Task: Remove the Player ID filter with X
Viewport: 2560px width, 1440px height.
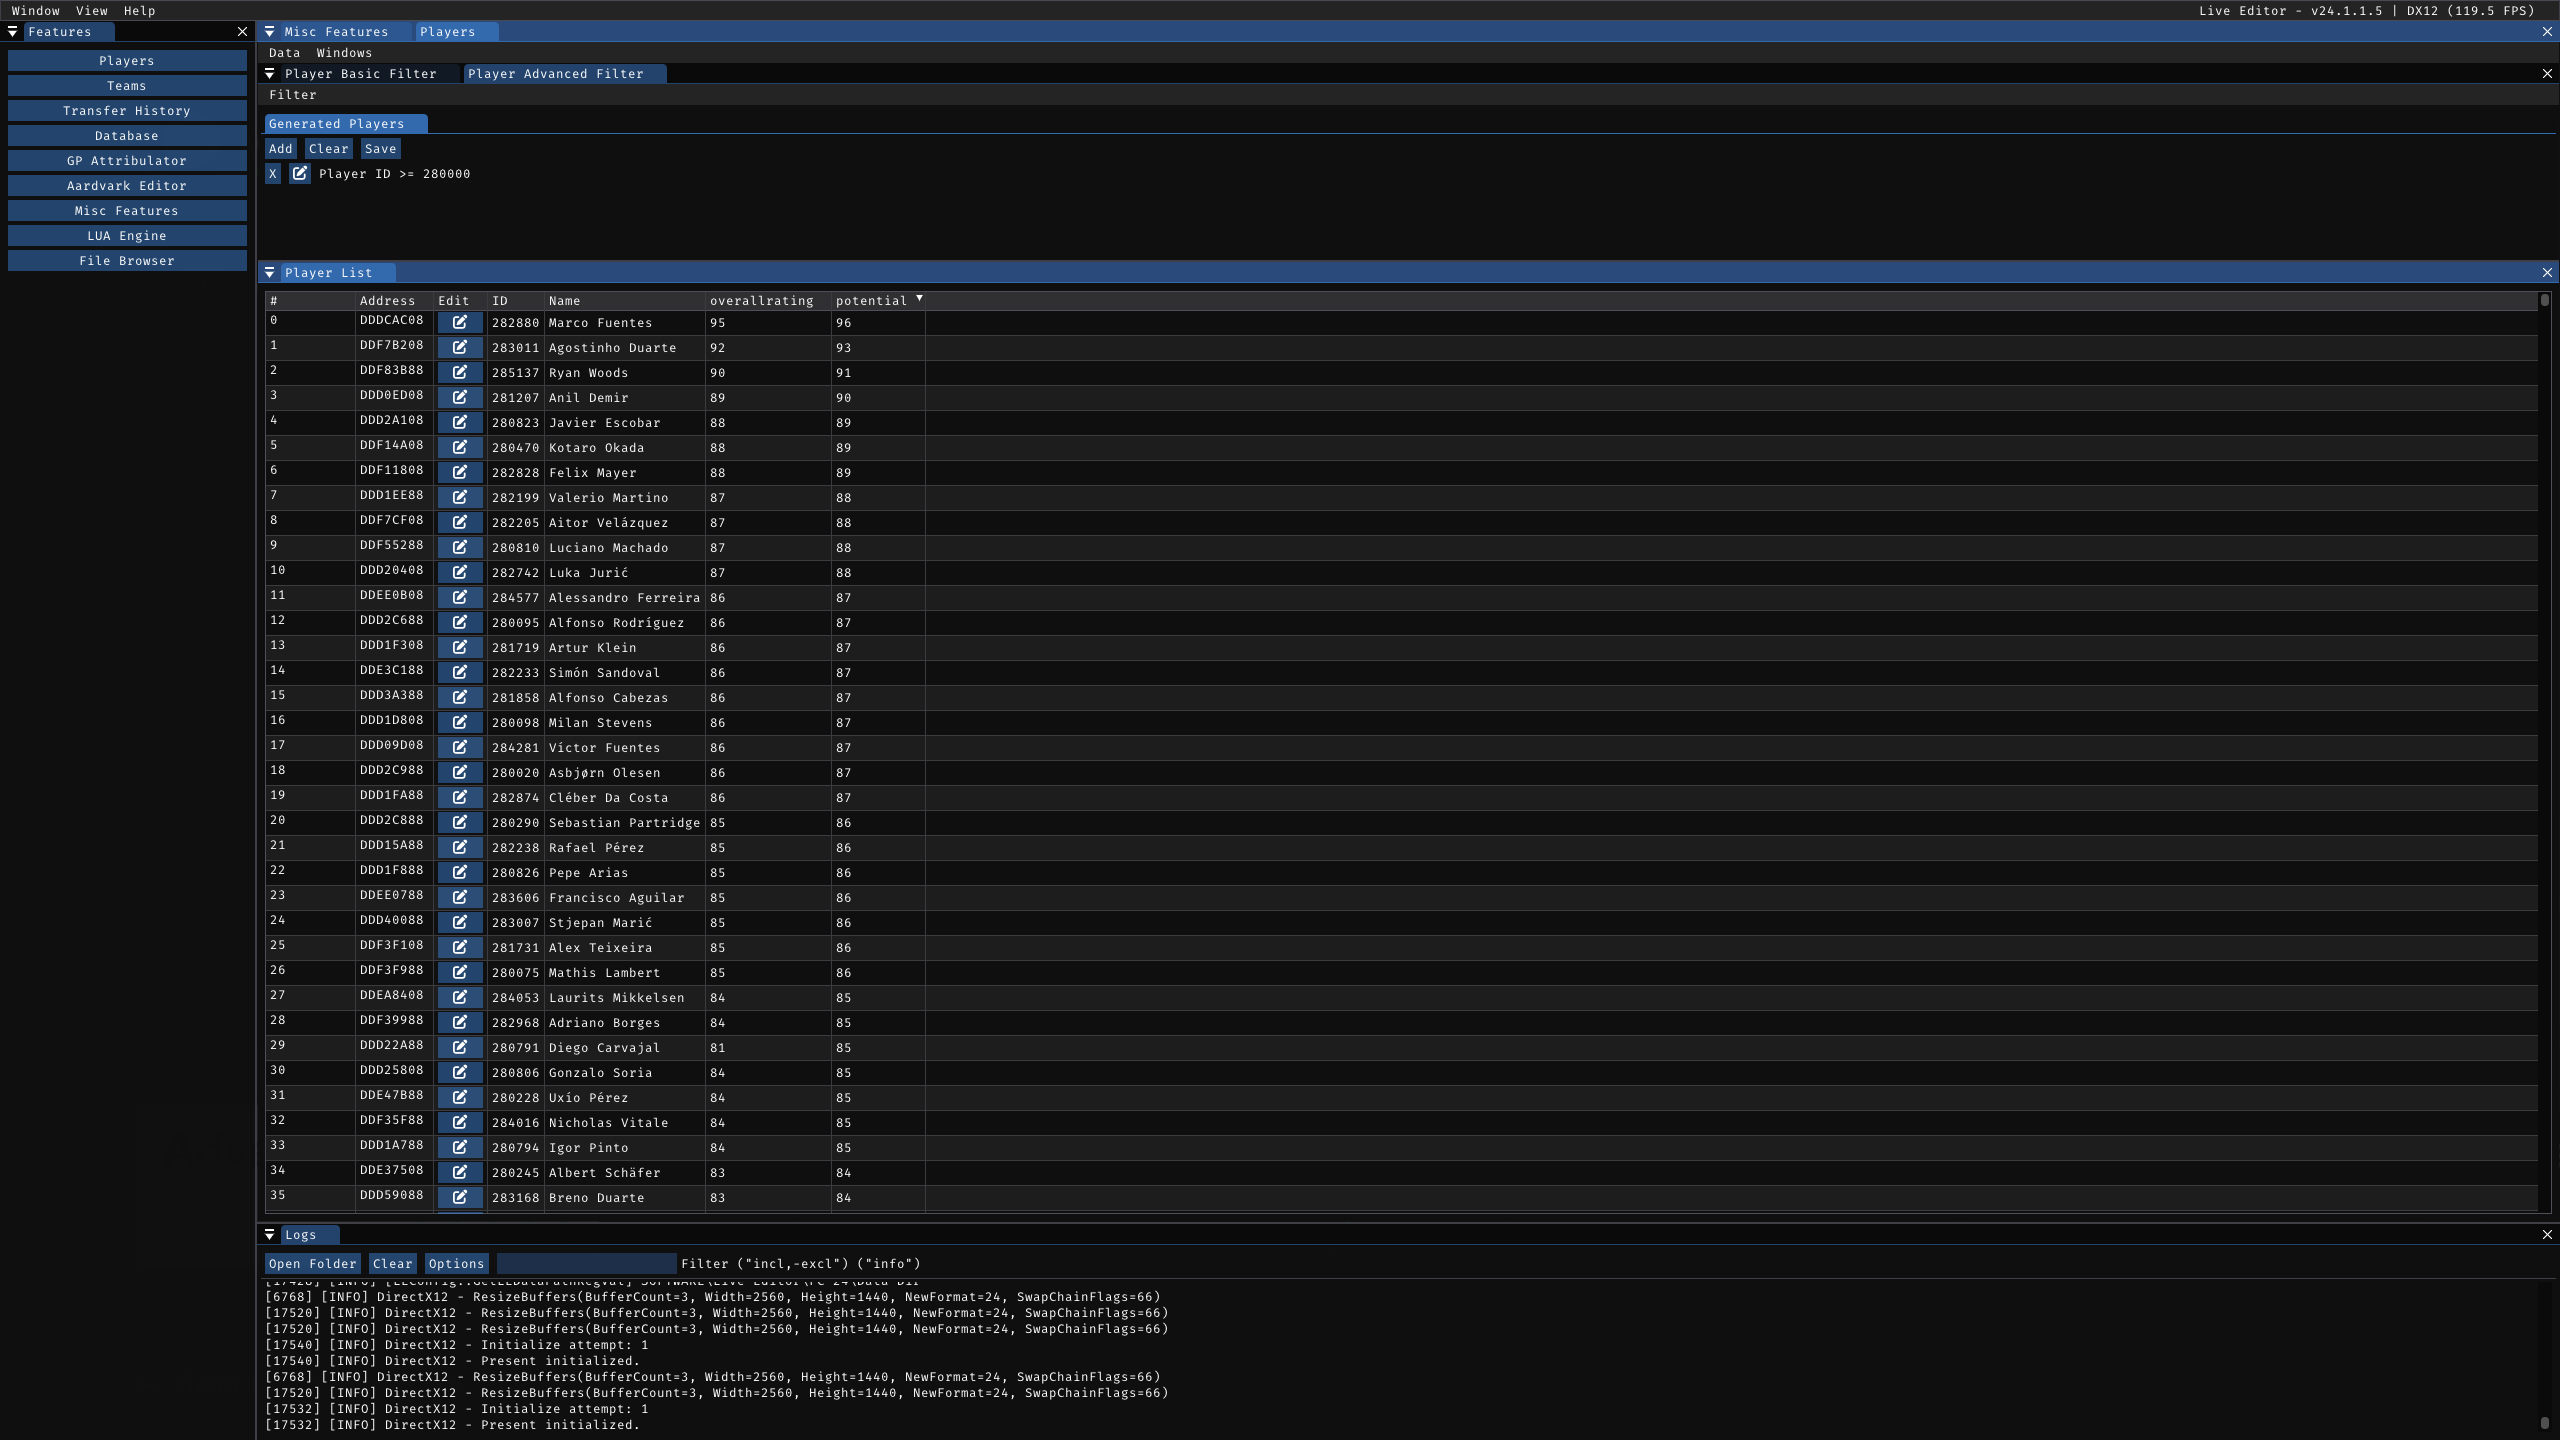Action: point(273,174)
